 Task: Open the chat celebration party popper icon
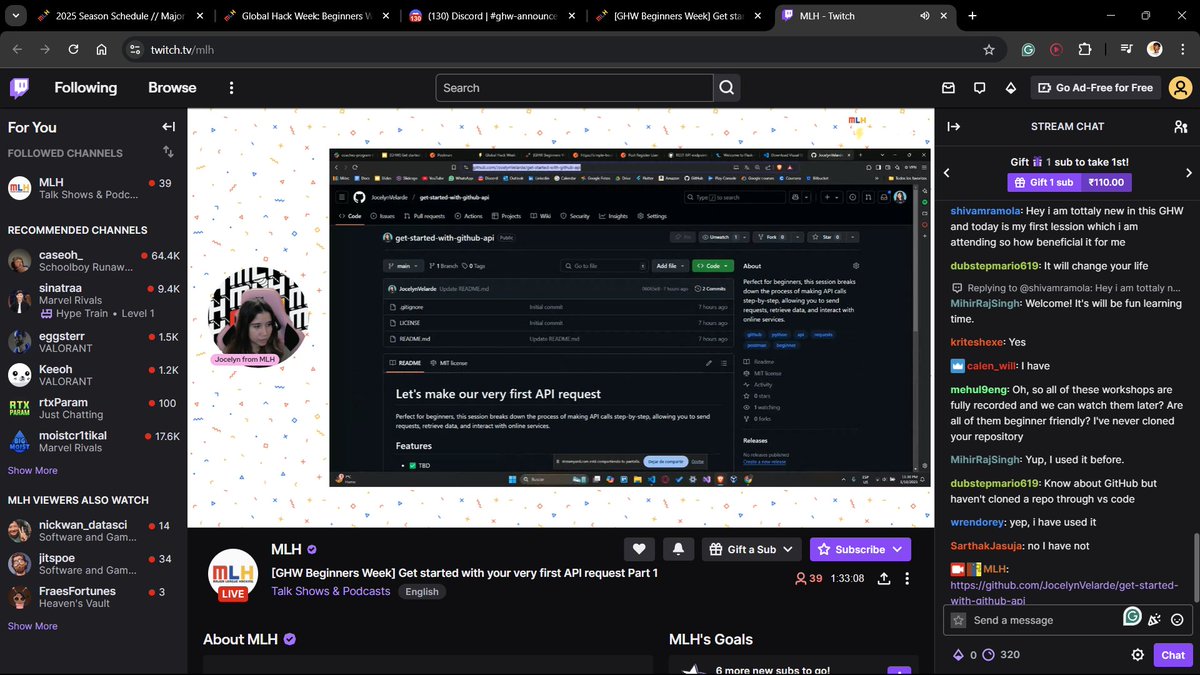point(1154,620)
